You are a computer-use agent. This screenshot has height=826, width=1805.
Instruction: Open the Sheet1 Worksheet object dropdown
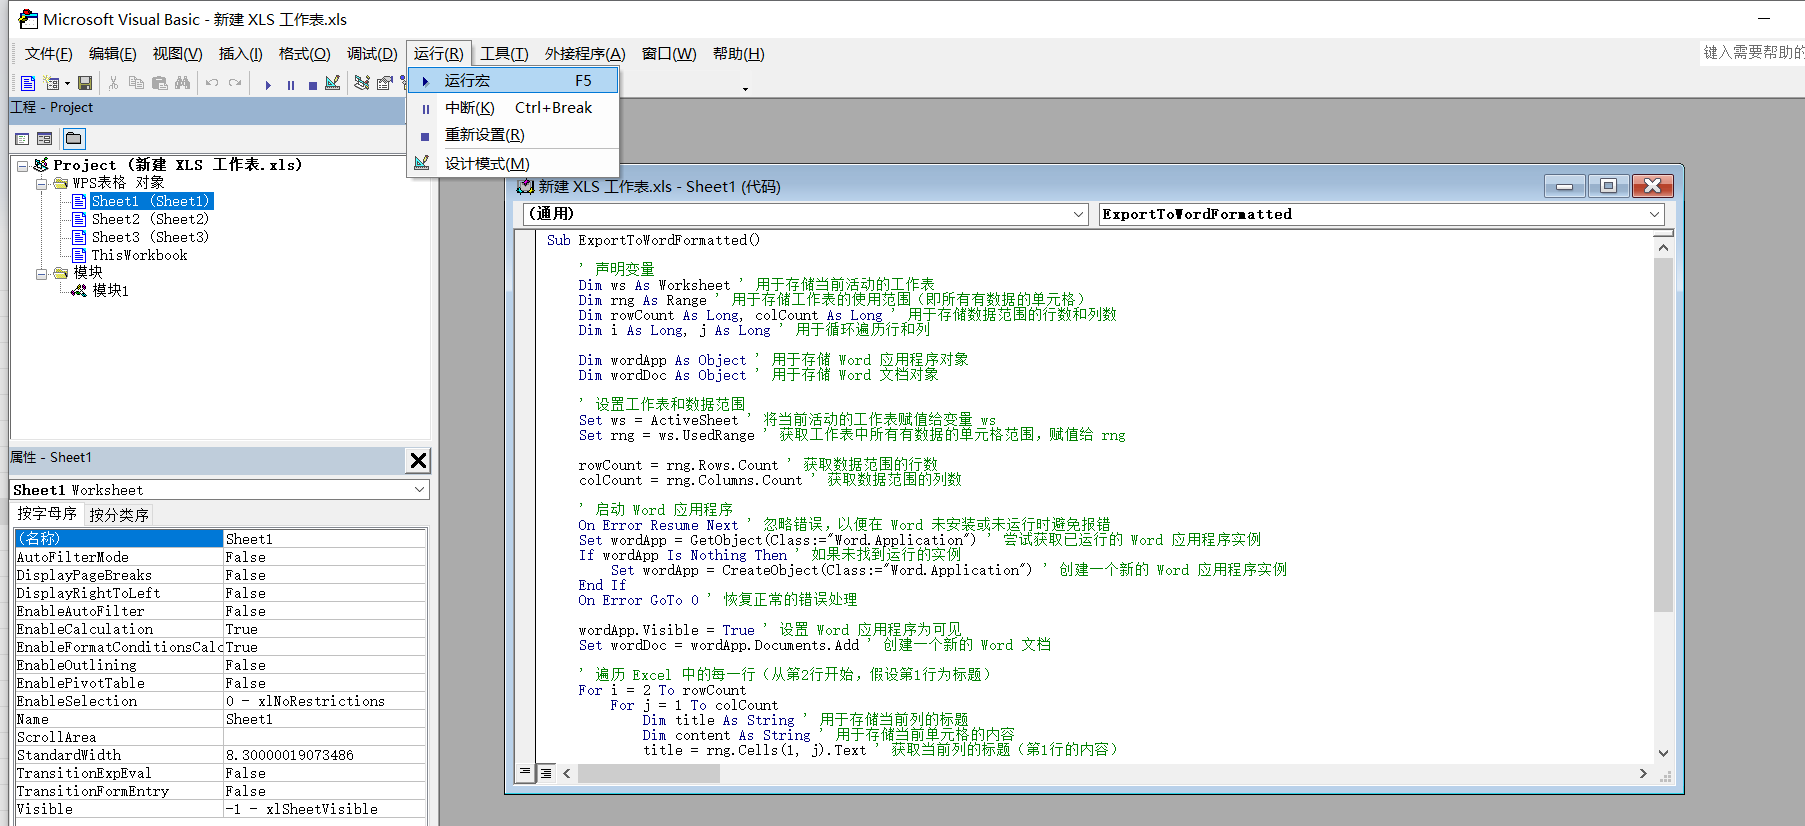(x=419, y=490)
